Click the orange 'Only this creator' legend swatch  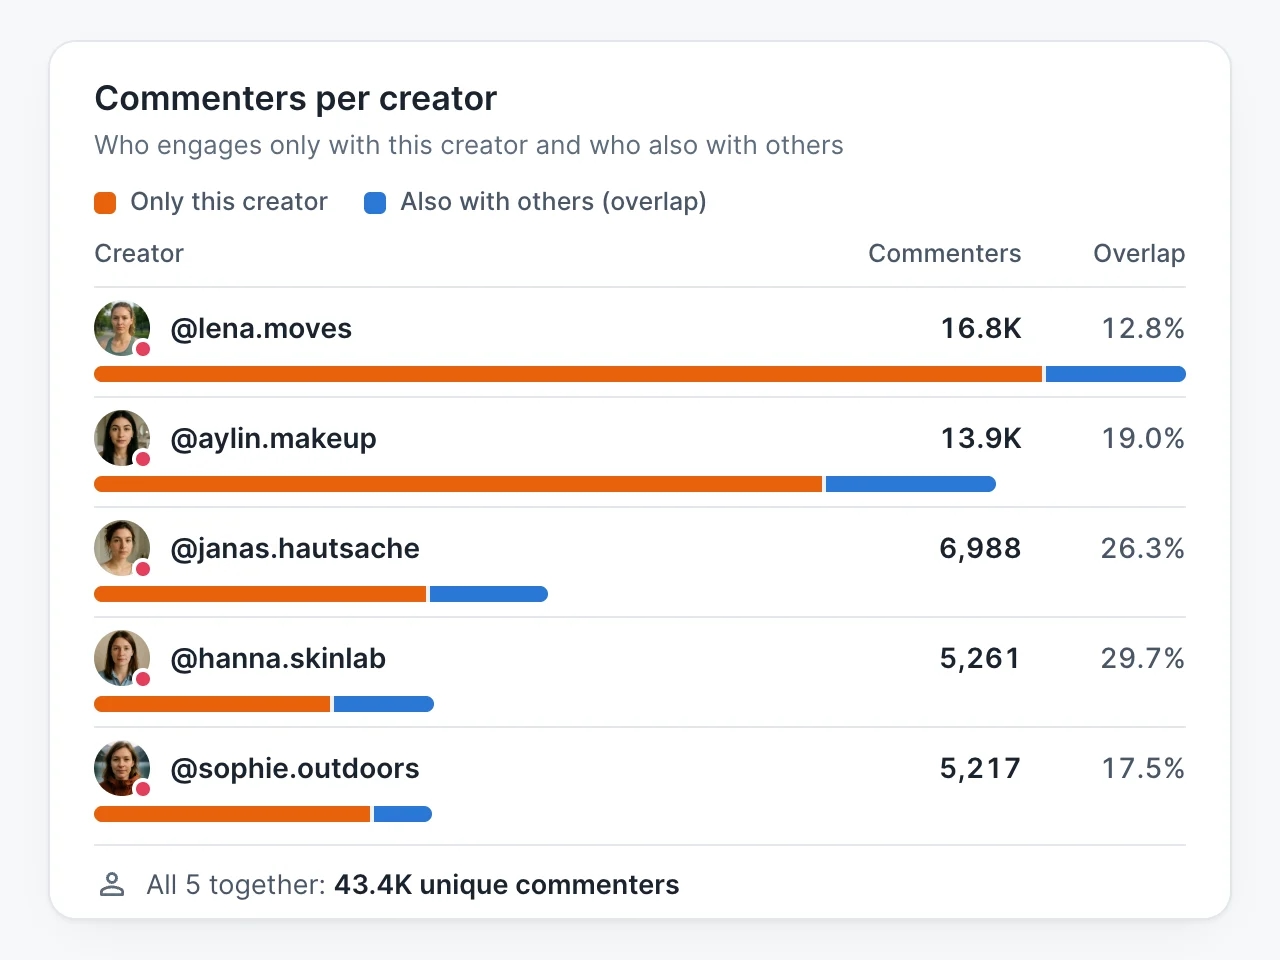point(105,203)
